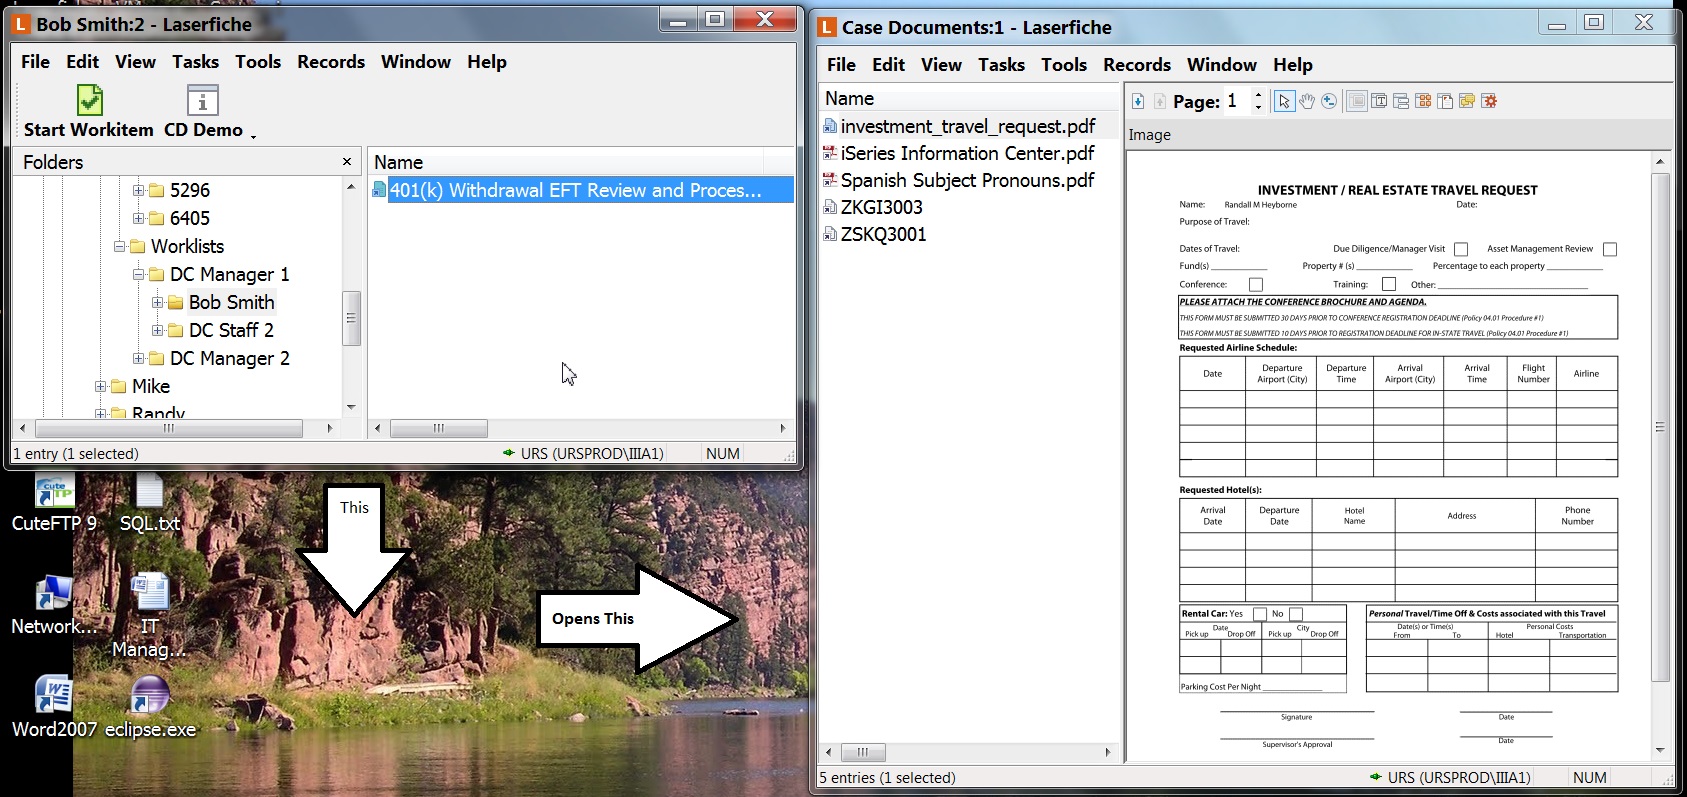Select the Network desktop icon

click(x=54, y=594)
